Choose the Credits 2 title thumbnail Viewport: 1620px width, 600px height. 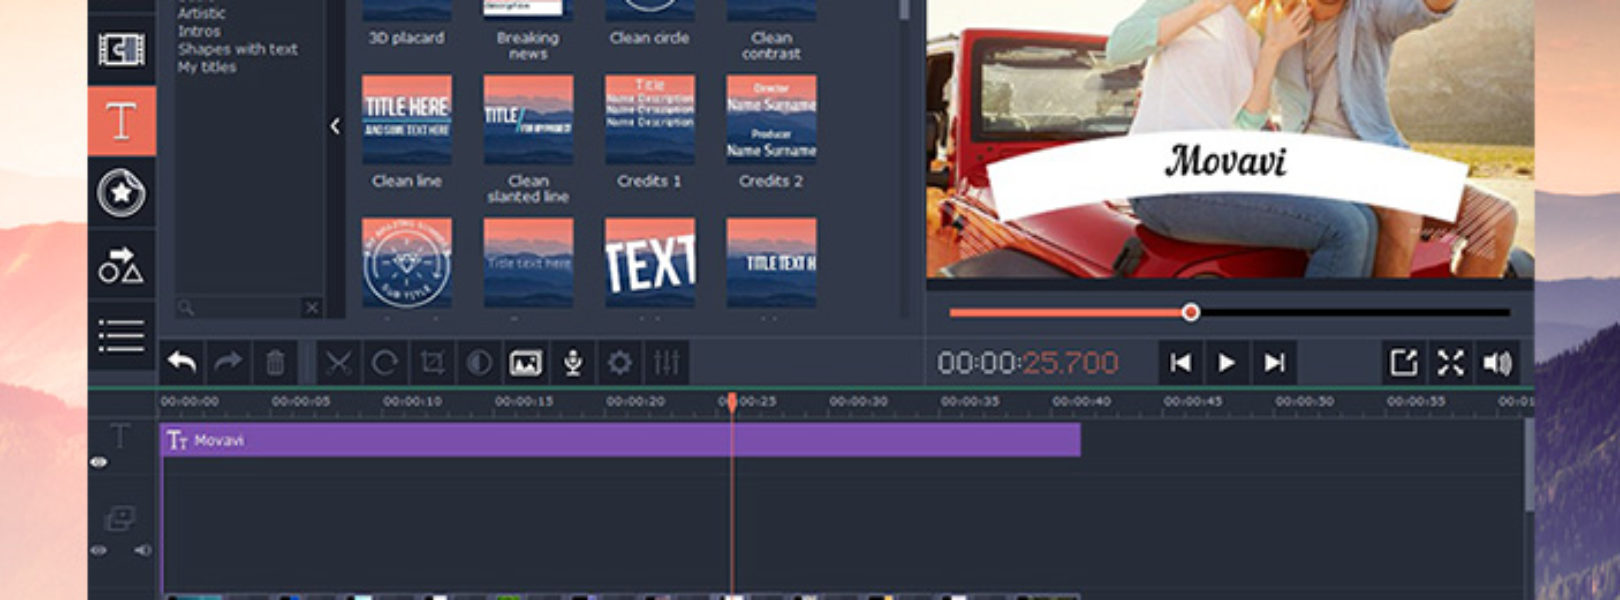point(771,120)
